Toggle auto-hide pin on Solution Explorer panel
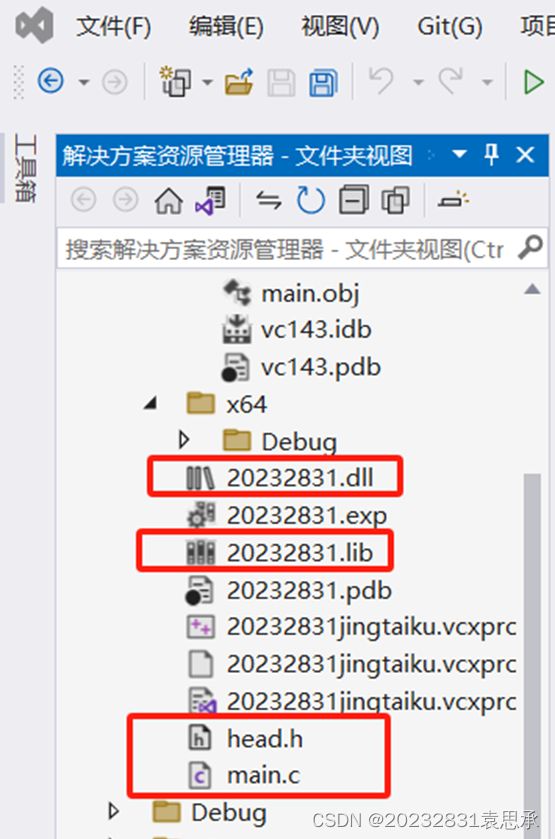The image size is (555, 839). click(x=491, y=155)
